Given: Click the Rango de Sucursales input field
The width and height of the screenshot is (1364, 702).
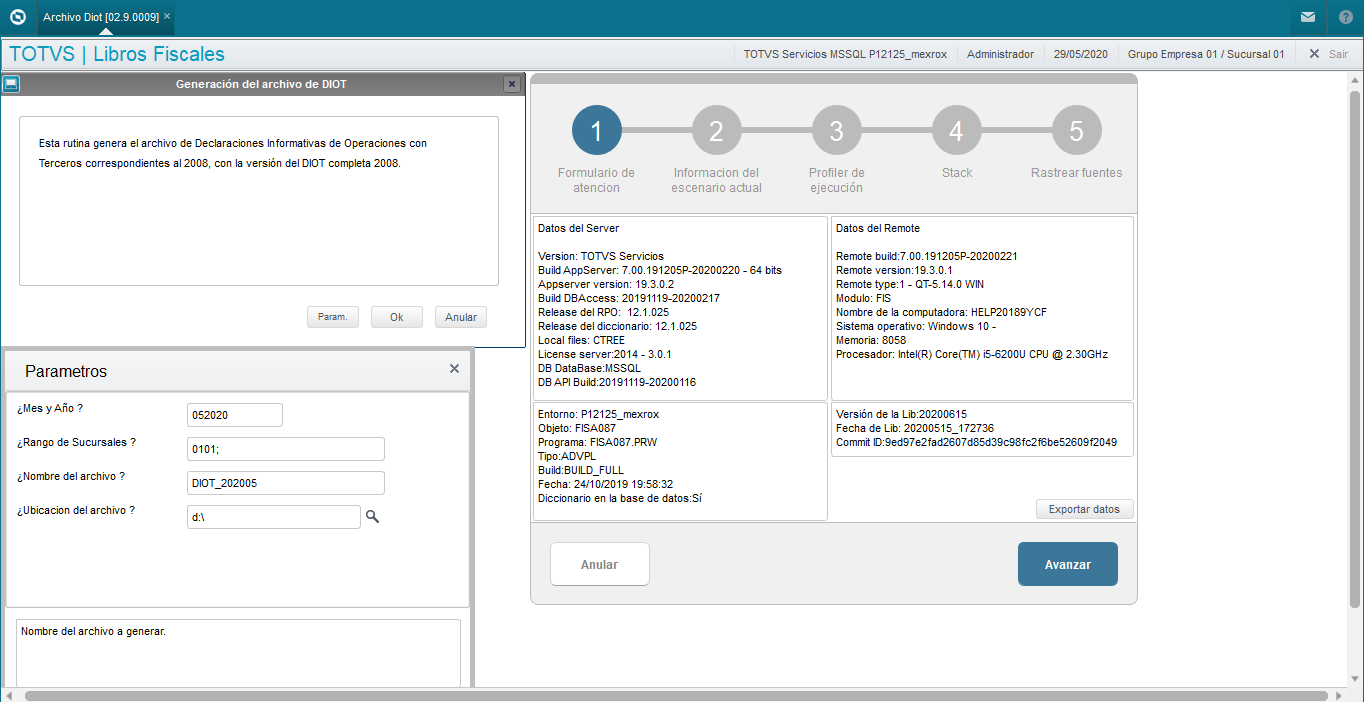Looking at the screenshot, I should [286, 449].
